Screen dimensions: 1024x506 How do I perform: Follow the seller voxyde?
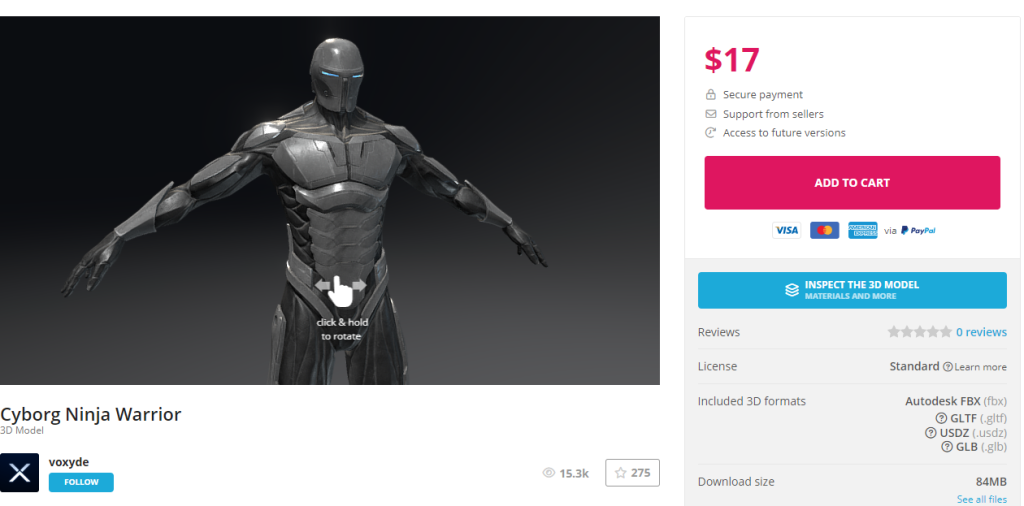tap(81, 482)
